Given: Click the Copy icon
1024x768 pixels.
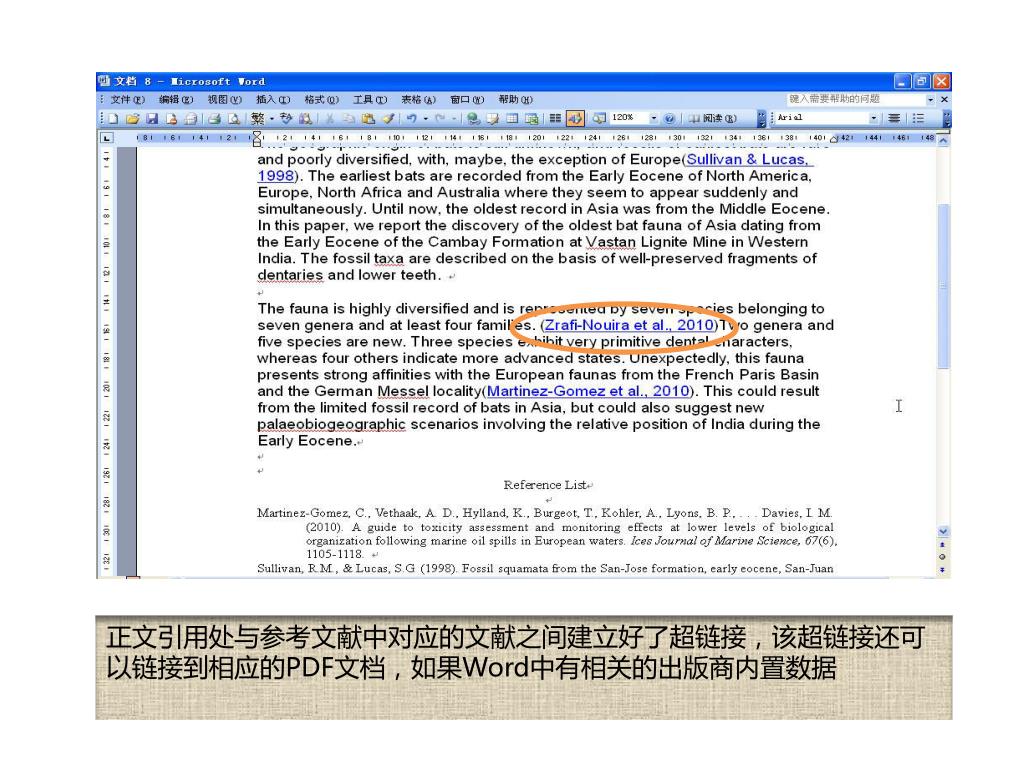Looking at the screenshot, I should point(349,119).
